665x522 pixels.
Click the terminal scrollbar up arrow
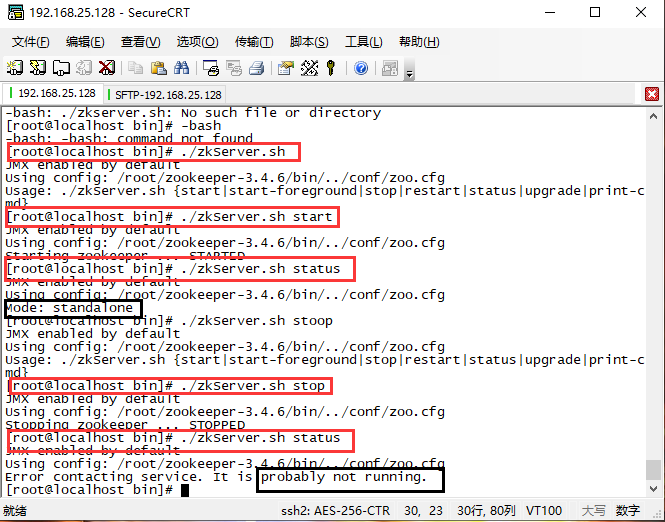pos(653,116)
